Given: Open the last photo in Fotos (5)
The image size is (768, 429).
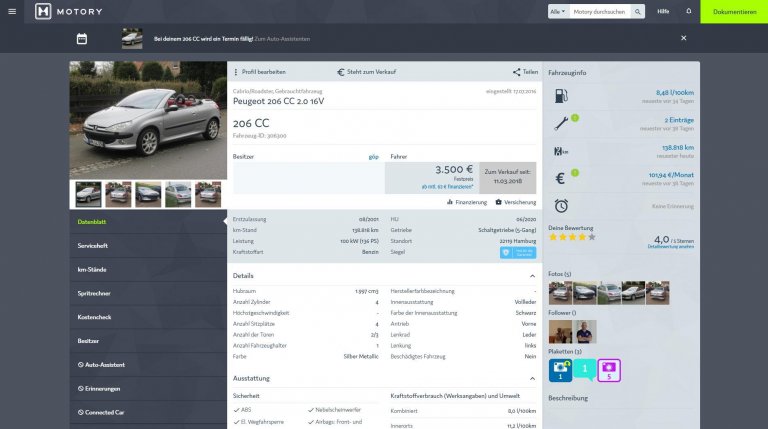Looking at the screenshot, I should click(x=657, y=293).
